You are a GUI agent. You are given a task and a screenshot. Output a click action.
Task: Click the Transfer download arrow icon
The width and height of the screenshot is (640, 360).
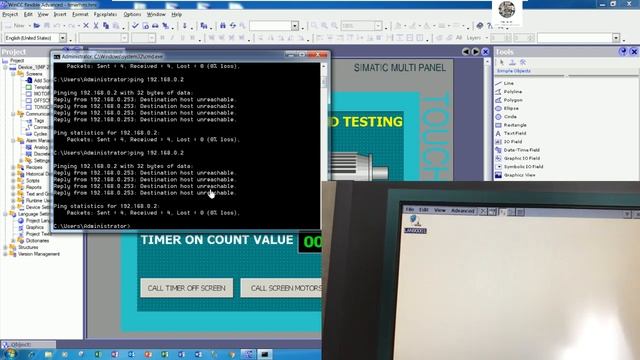pos(185,26)
